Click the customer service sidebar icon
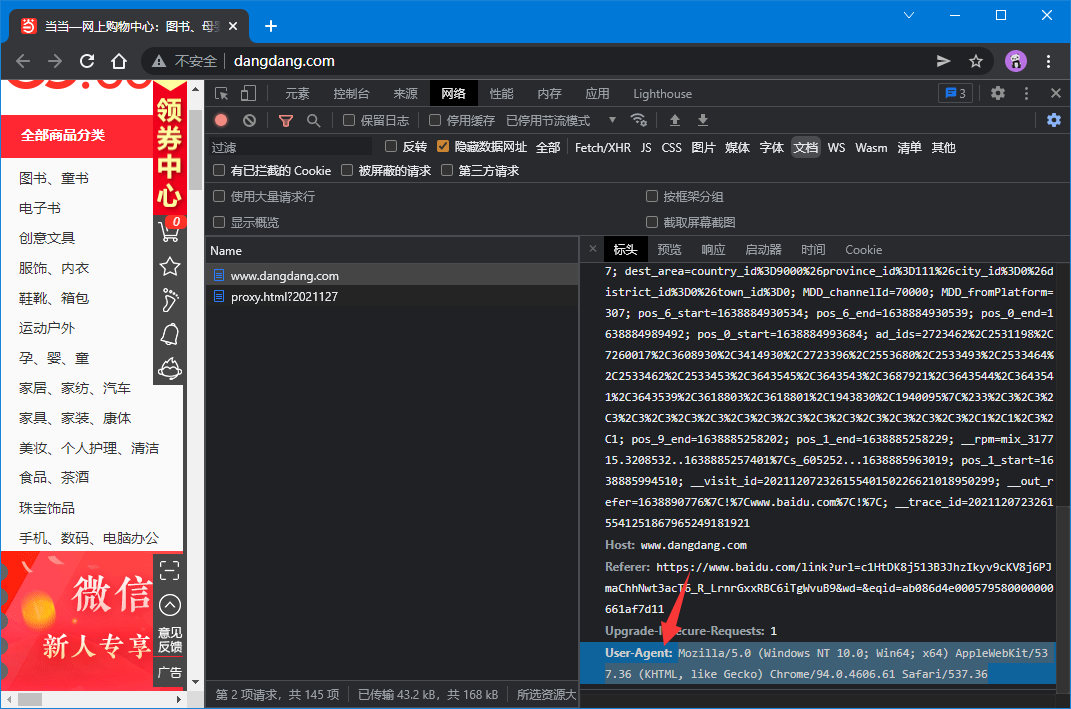Screen dimensions: 1071x709 pos(169,369)
